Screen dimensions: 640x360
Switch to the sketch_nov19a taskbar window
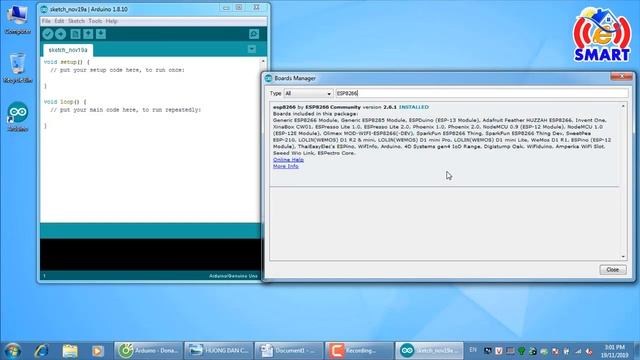429,351
